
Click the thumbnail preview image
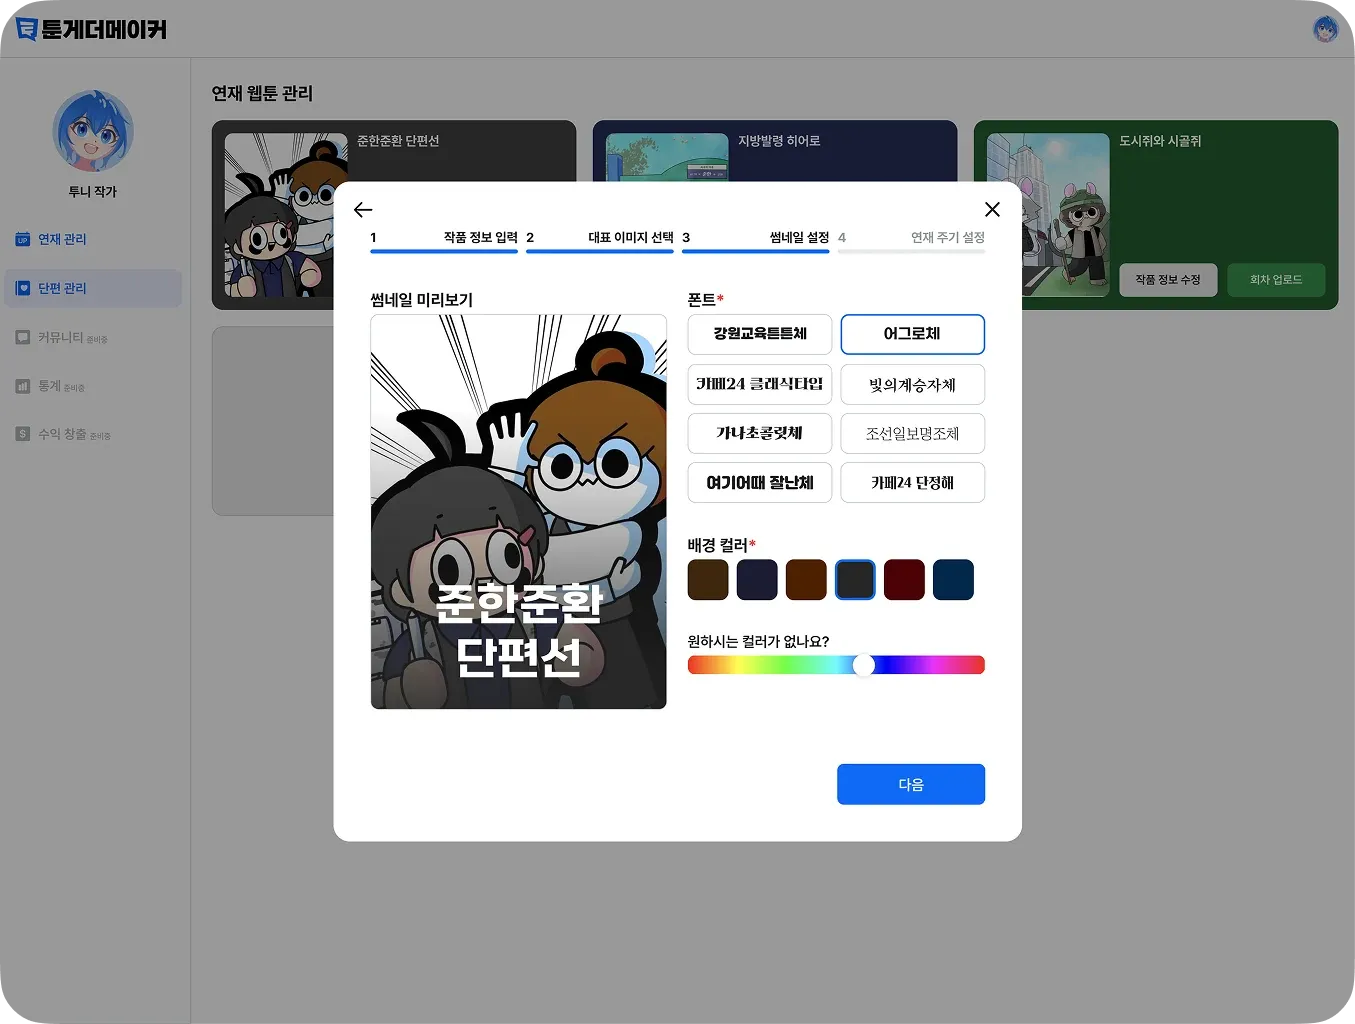(518, 512)
